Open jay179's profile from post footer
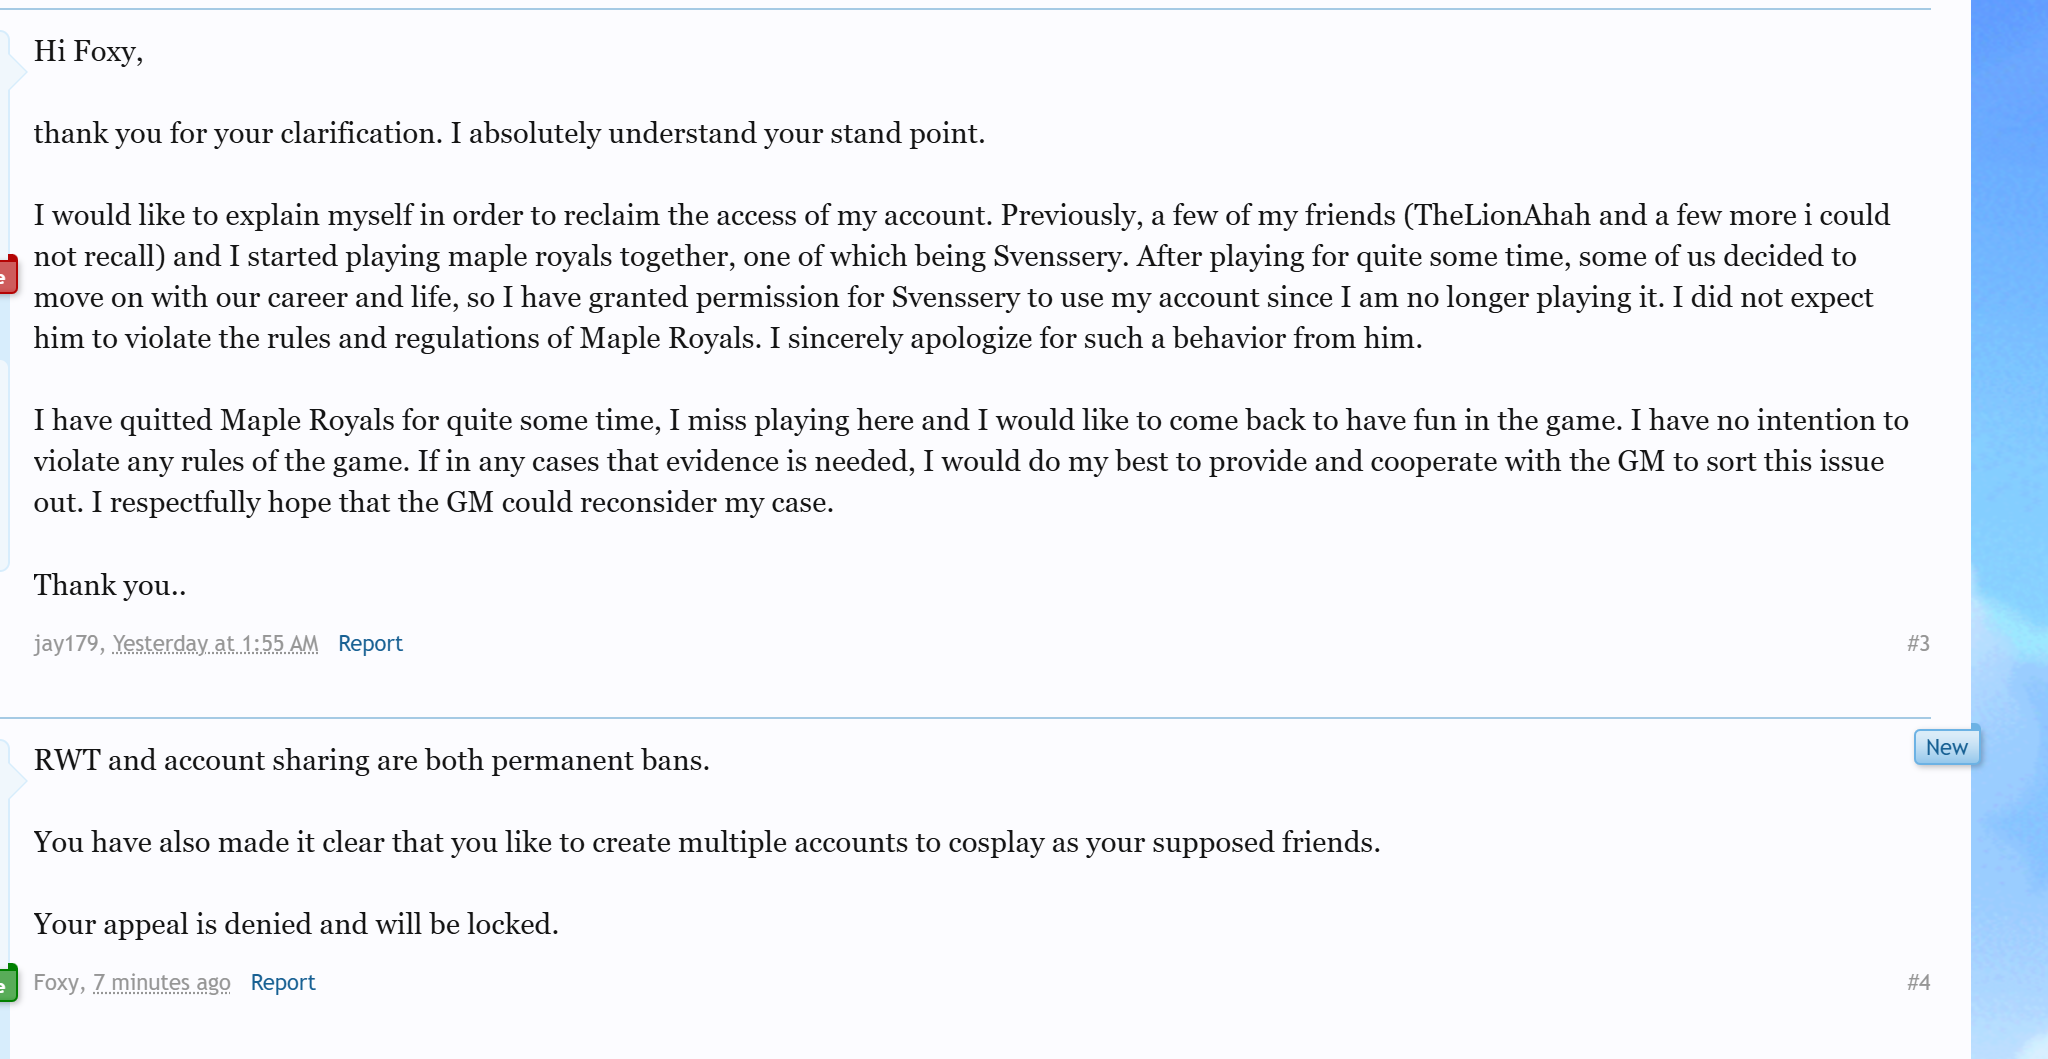The image size is (2048, 1059). tap(65, 643)
